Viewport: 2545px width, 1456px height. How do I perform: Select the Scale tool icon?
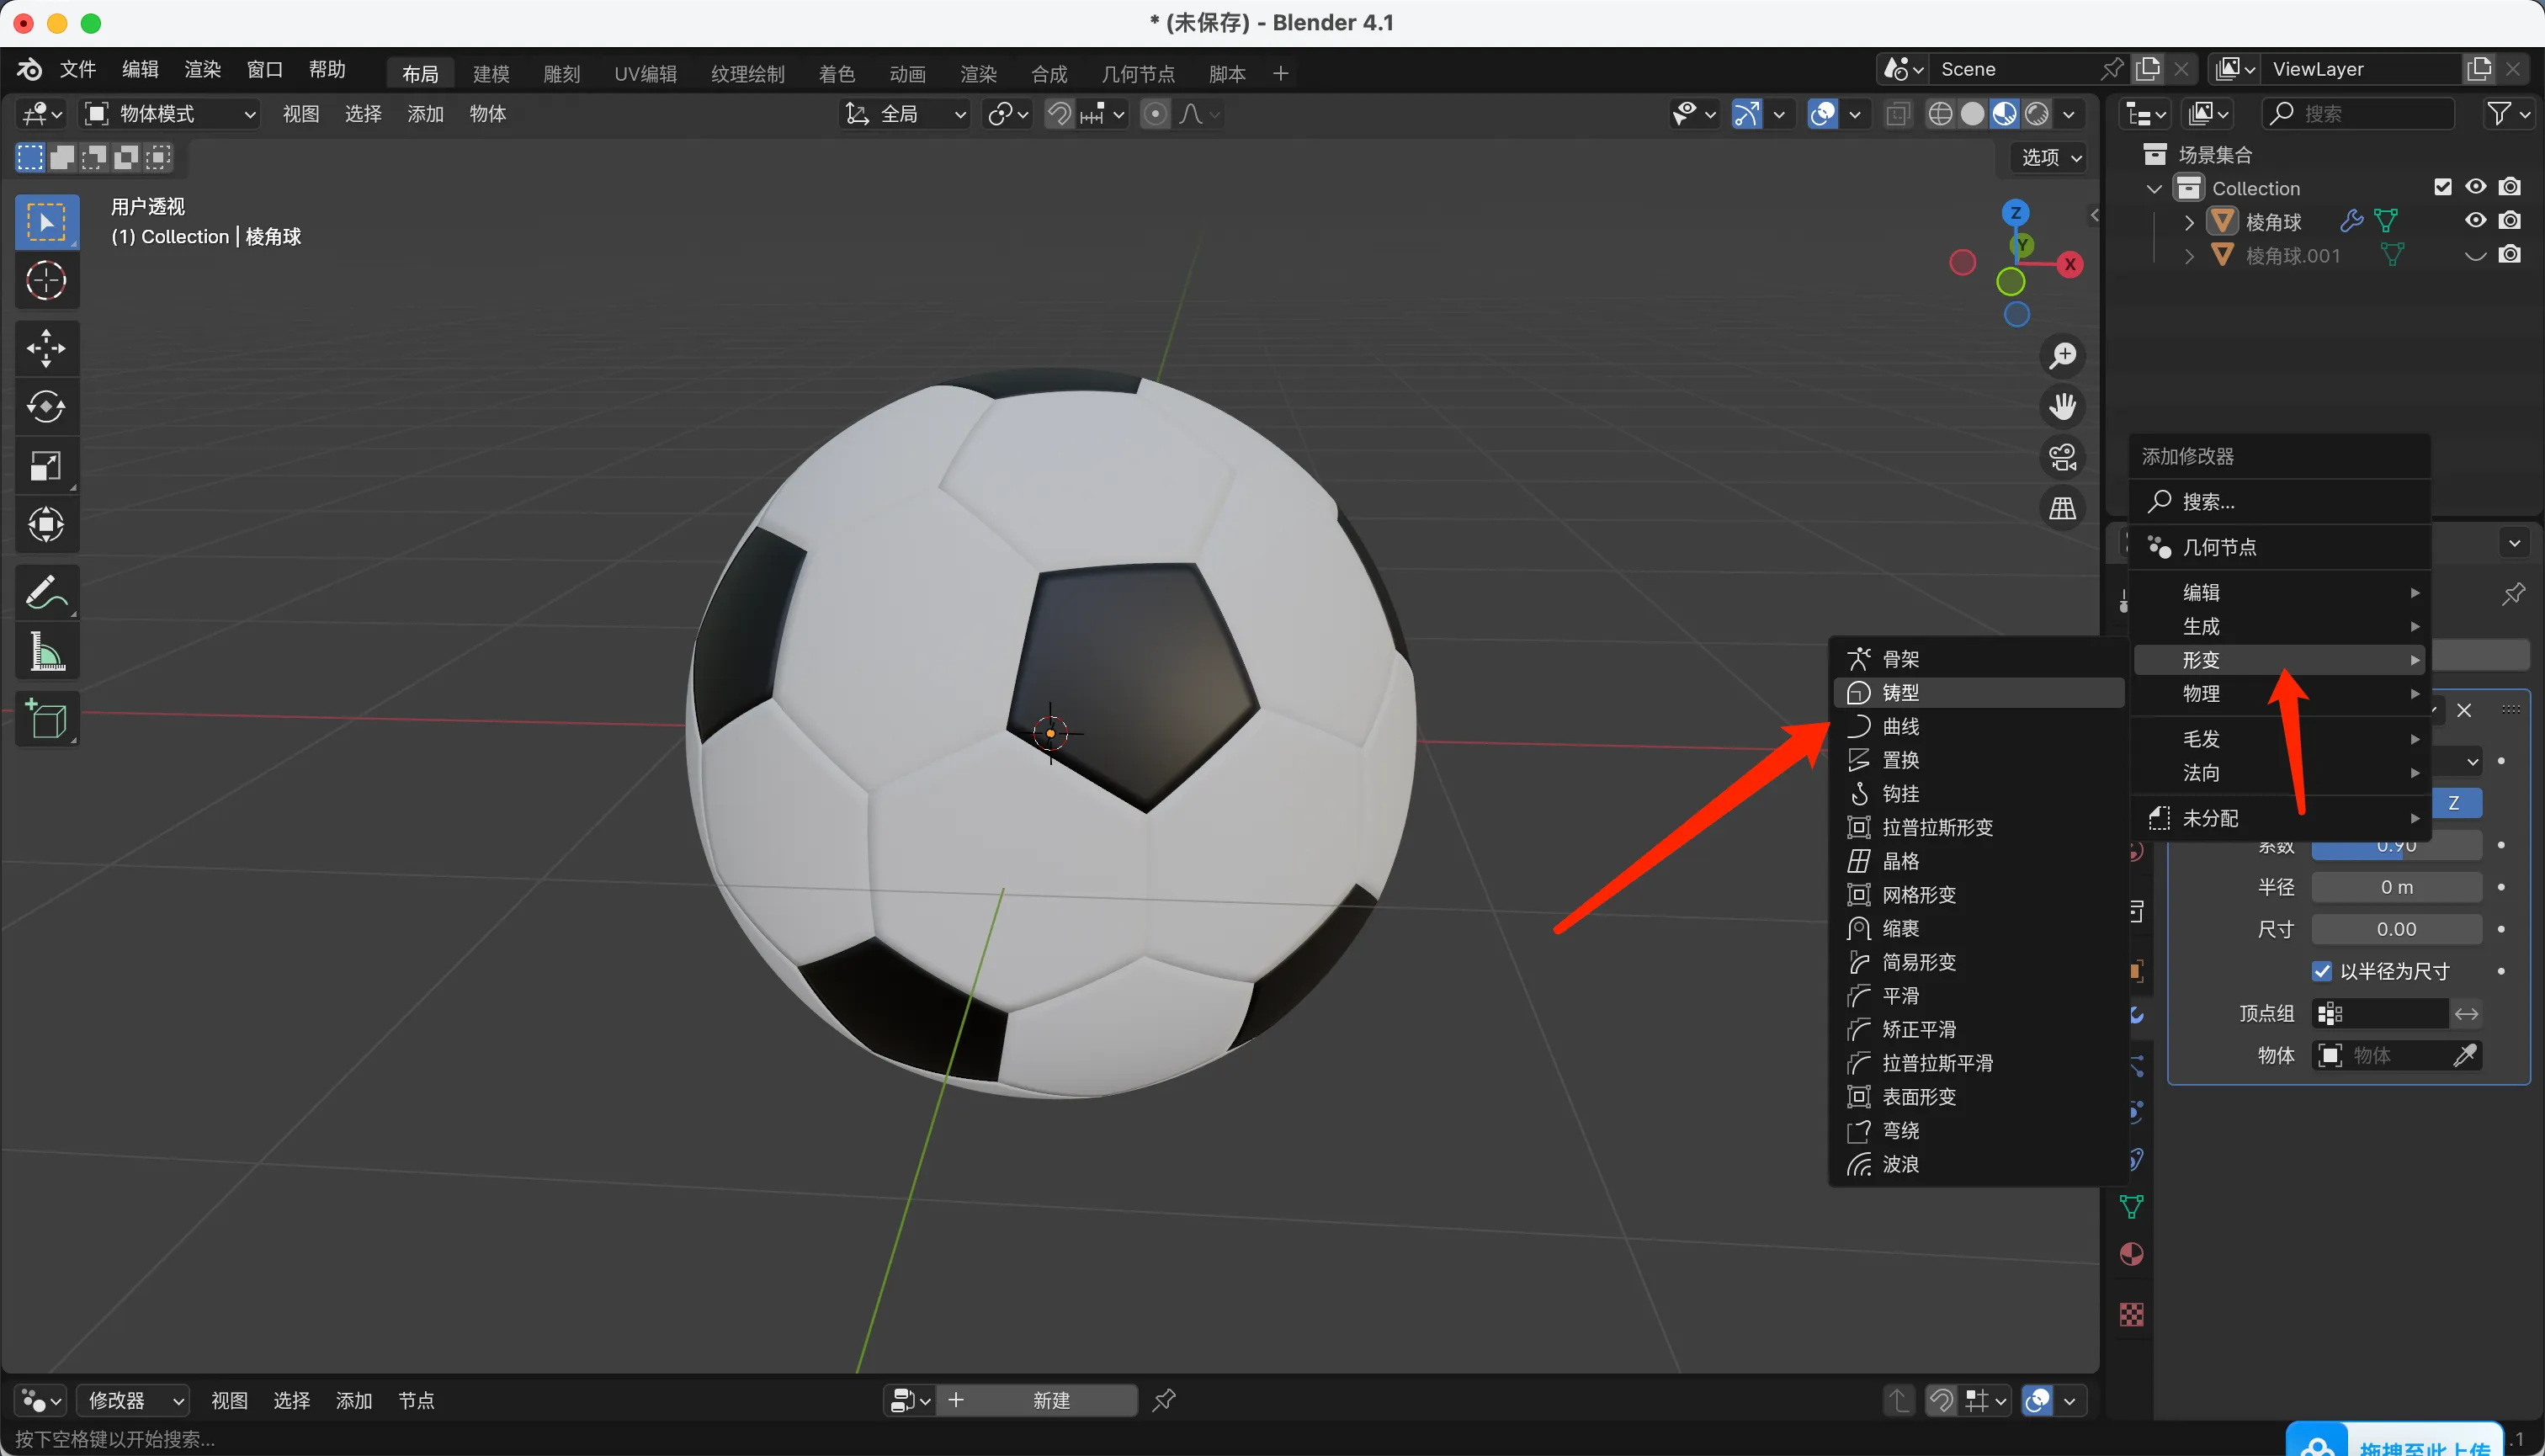[46, 466]
